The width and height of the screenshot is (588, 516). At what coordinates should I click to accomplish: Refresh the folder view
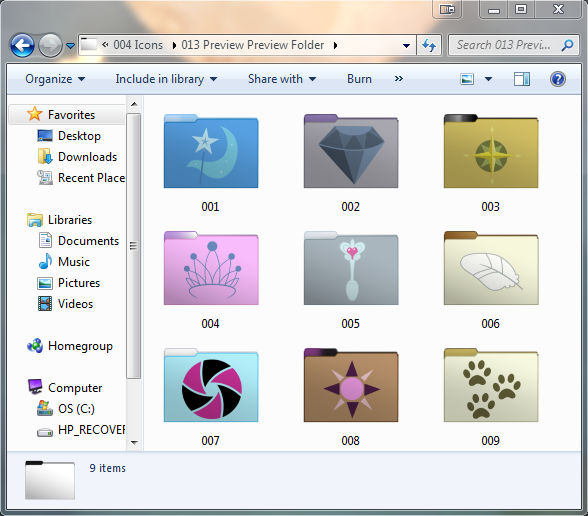tap(429, 45)
